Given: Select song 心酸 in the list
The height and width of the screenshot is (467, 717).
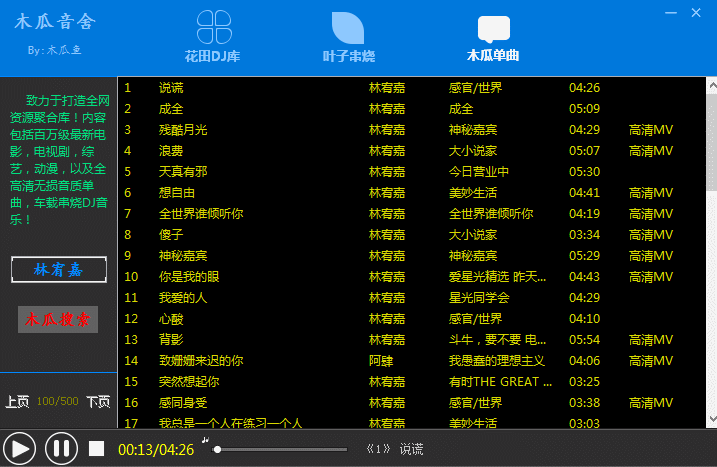Looking at the screenshot, I should coord(171,319).
